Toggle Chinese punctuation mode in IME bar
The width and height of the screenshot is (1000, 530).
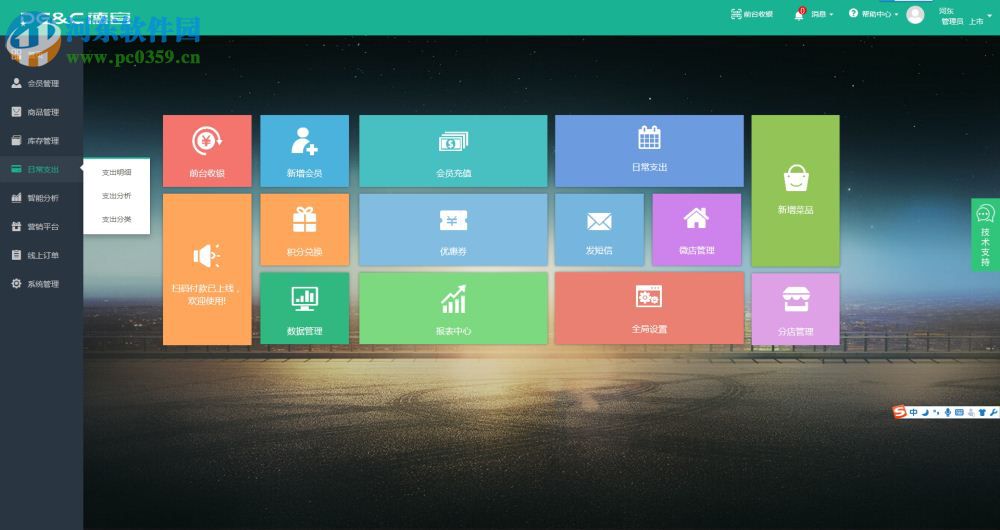(x=936, y=413)
